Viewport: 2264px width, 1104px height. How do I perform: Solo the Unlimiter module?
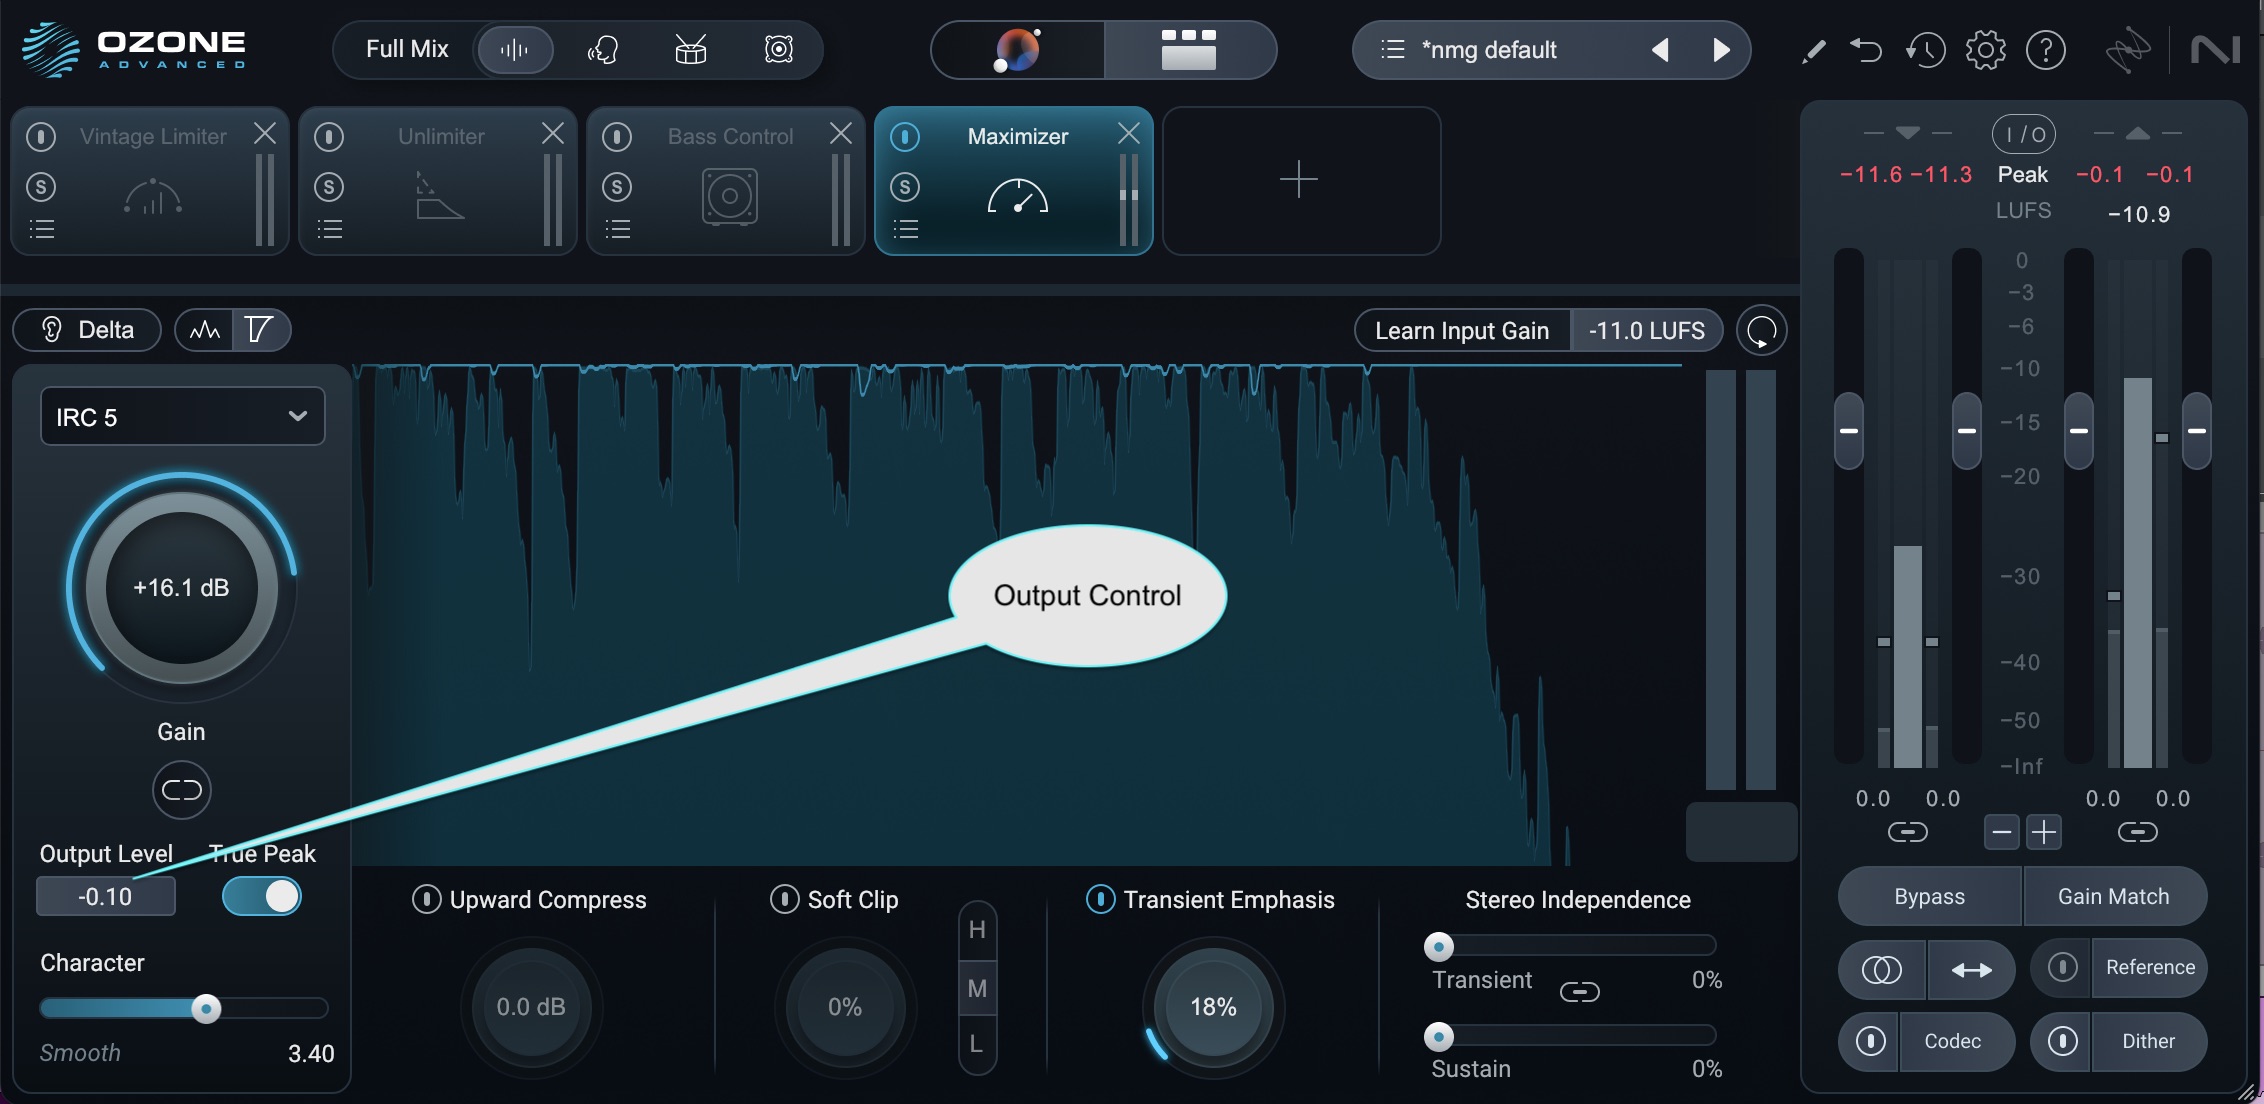pyautogui.click(x=329, y=187)
